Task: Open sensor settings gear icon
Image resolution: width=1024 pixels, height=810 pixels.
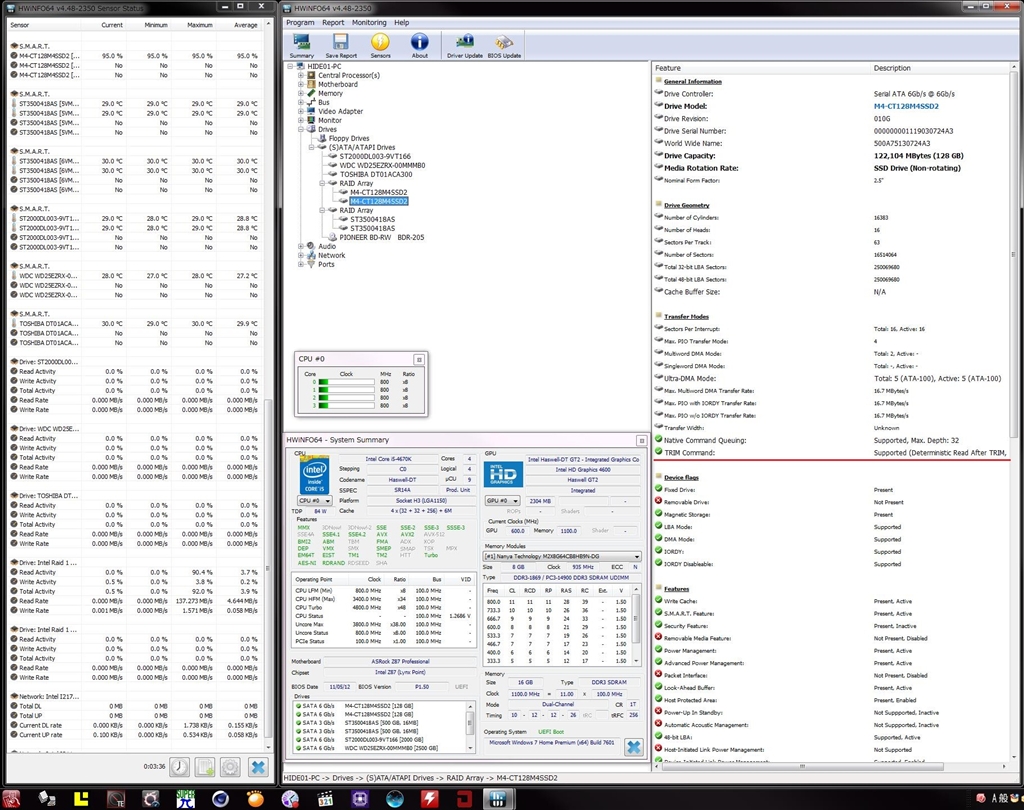Action: pyautogui.click(x=230, y=767)
